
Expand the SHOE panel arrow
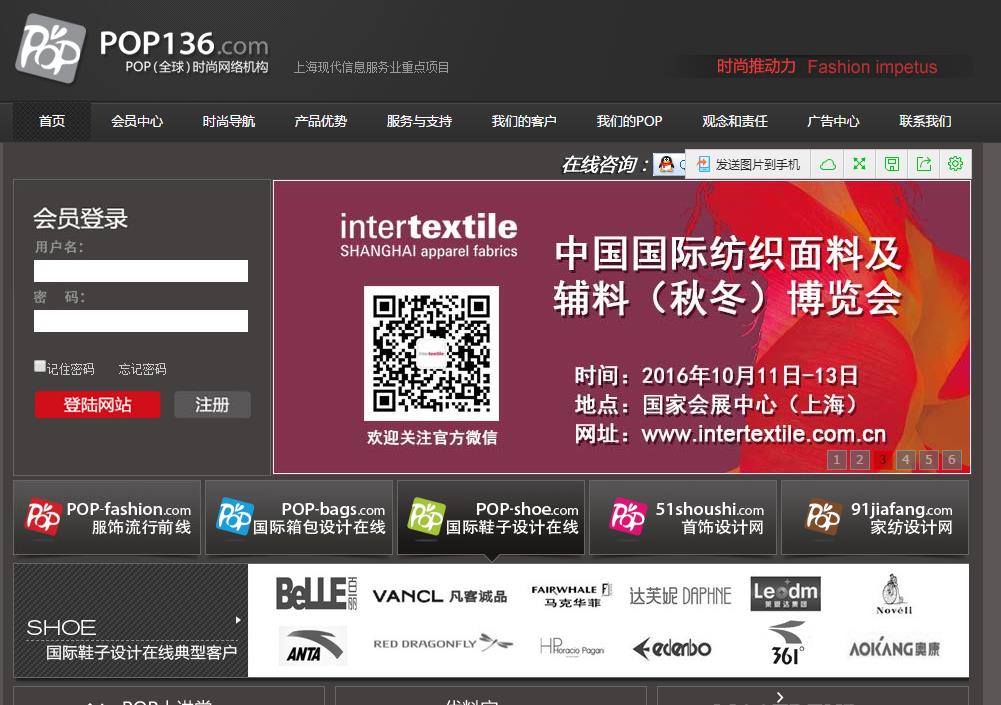pyautogui.click(x=238, y=619)
